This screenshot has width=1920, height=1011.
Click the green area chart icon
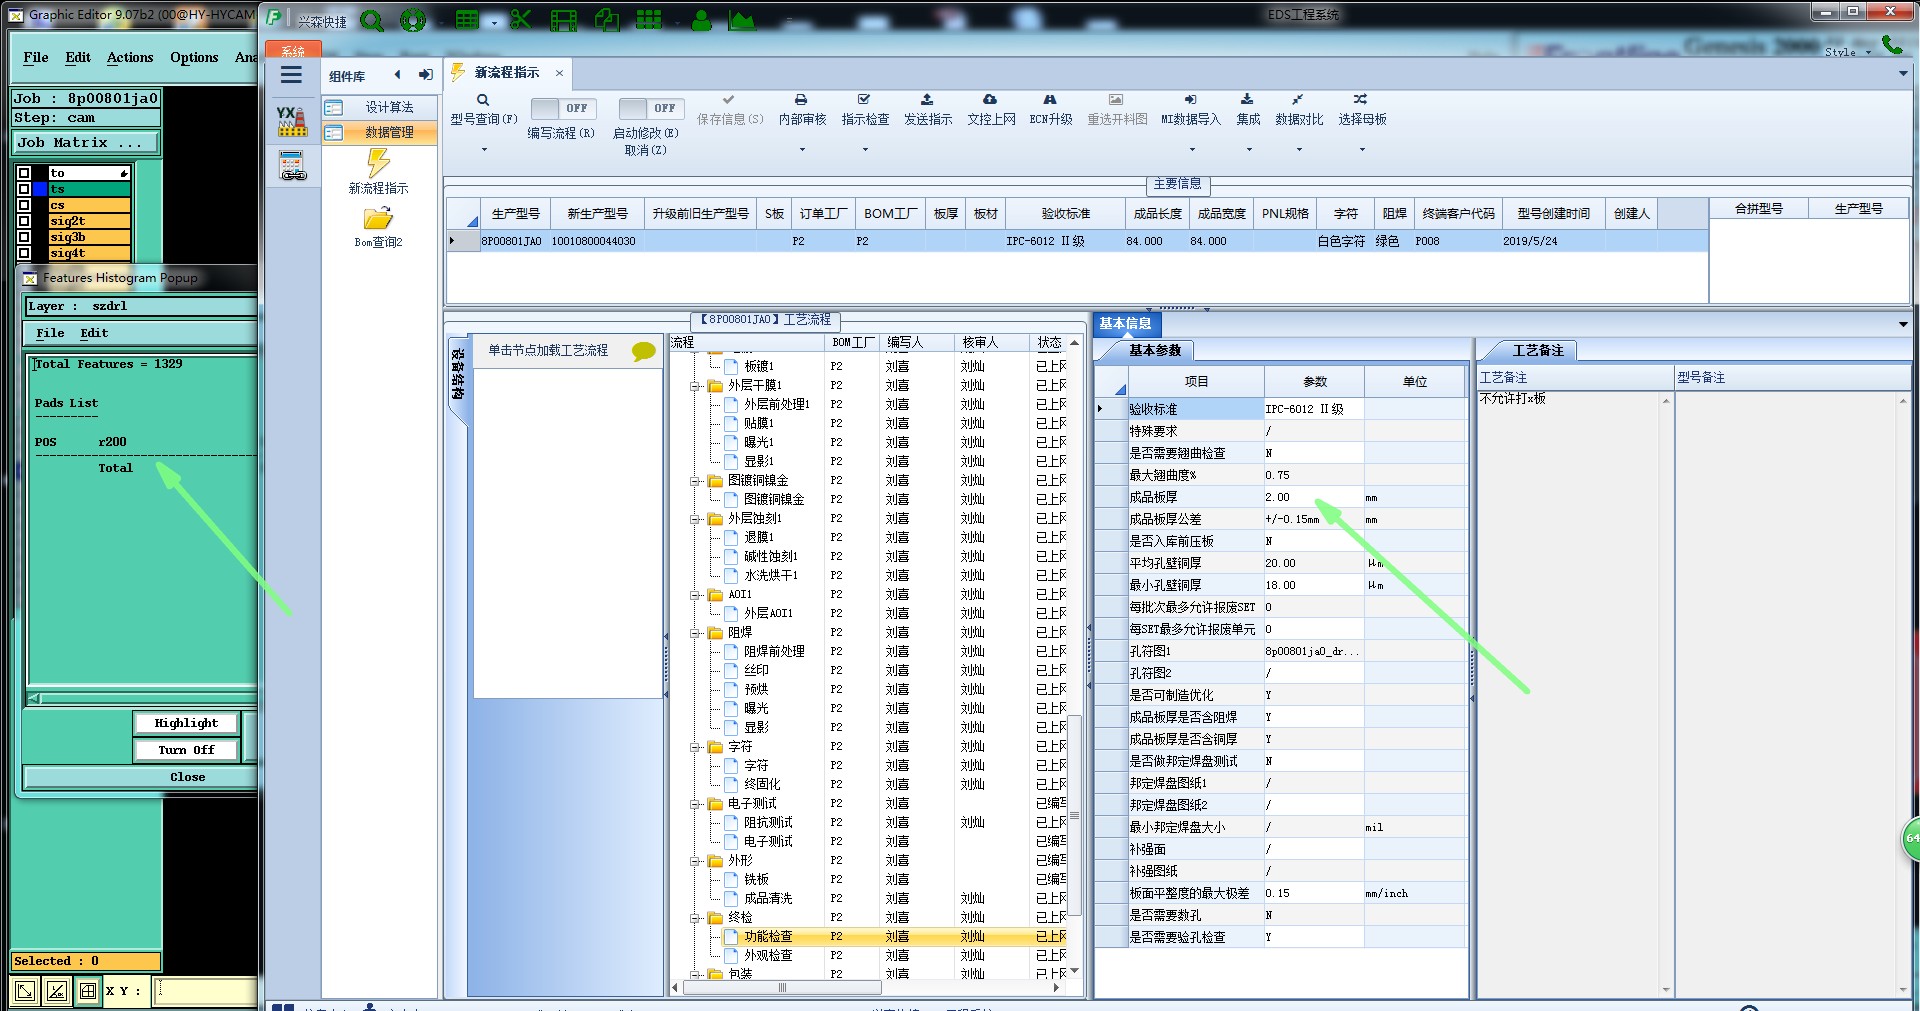coord(742,20)
